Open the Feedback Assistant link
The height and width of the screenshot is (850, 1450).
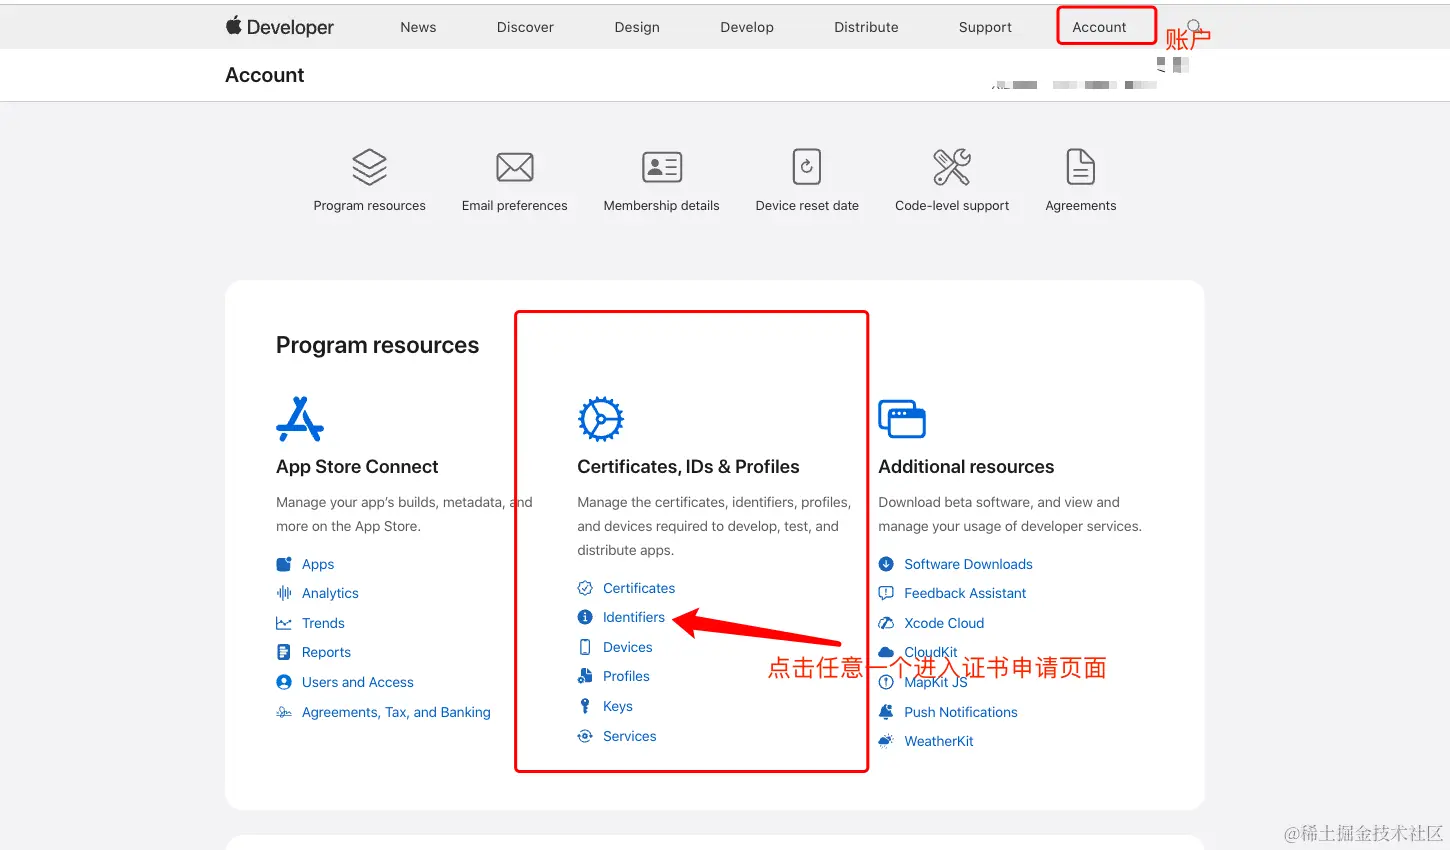click(965, 593)
